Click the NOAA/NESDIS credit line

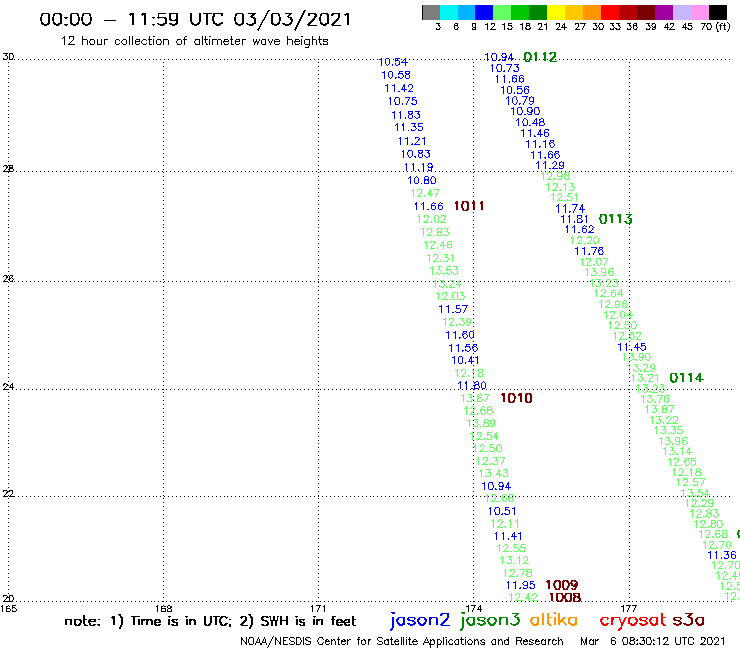tap(402, 641)
